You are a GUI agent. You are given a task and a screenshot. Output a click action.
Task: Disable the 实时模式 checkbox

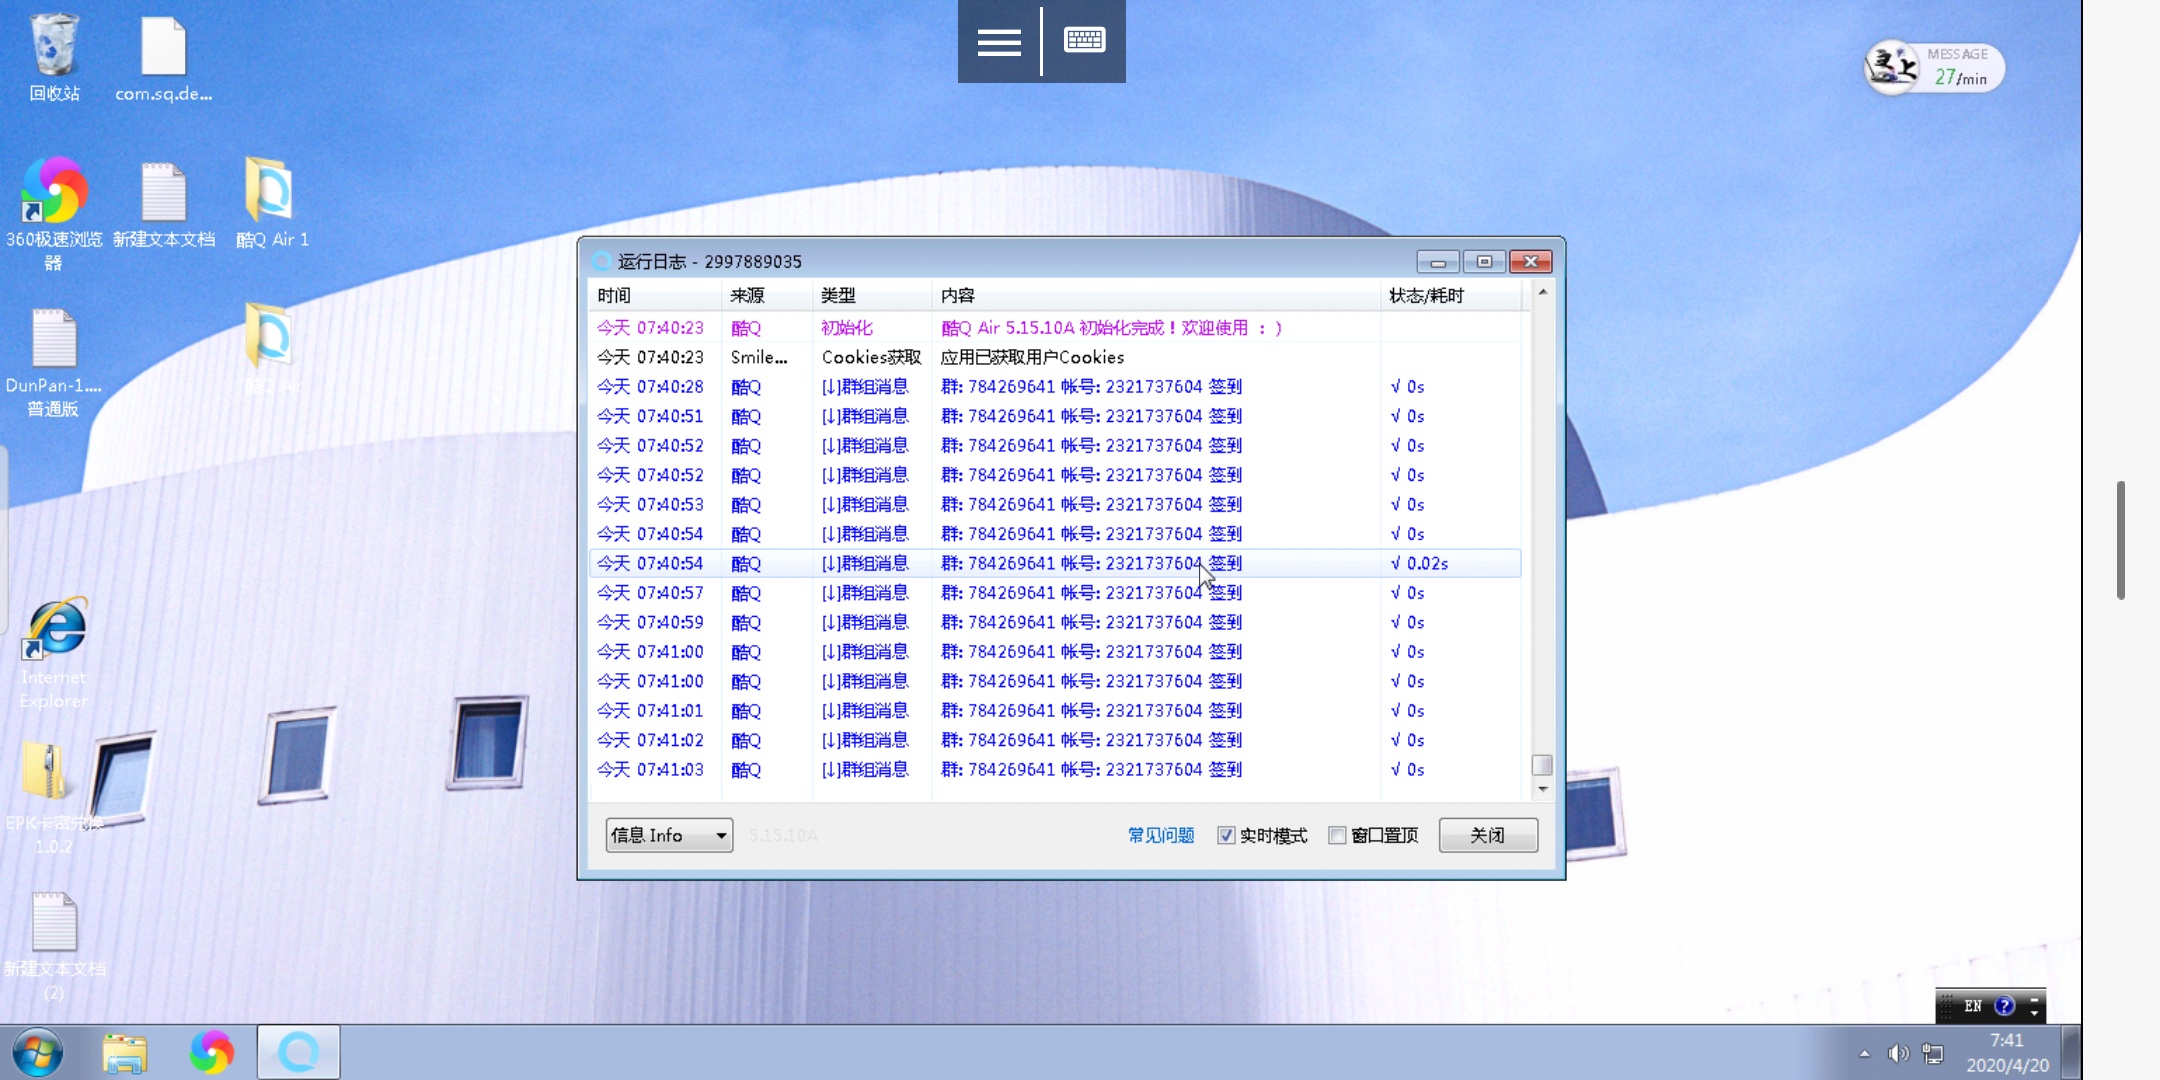point(1226,835)
